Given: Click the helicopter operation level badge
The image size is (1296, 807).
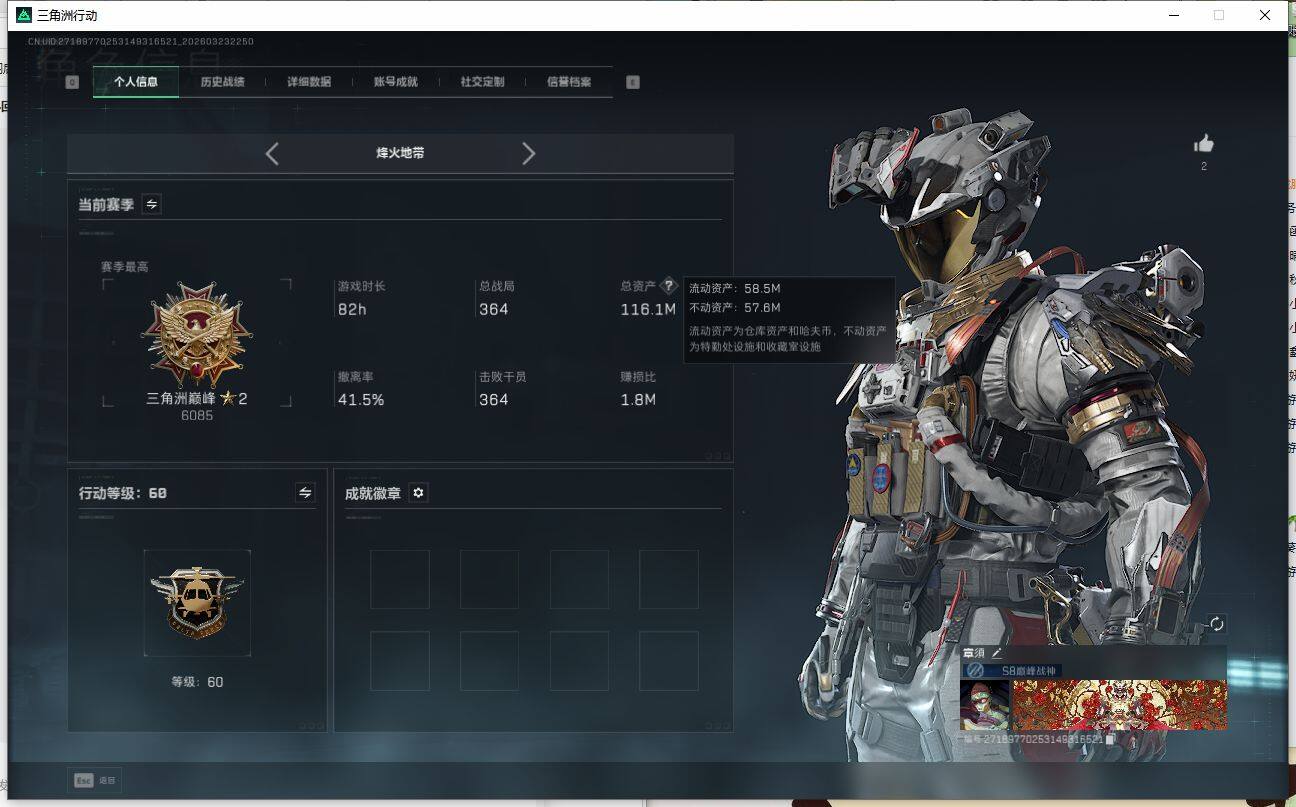Looking at the screenshot, I should [x=197, y=602].
